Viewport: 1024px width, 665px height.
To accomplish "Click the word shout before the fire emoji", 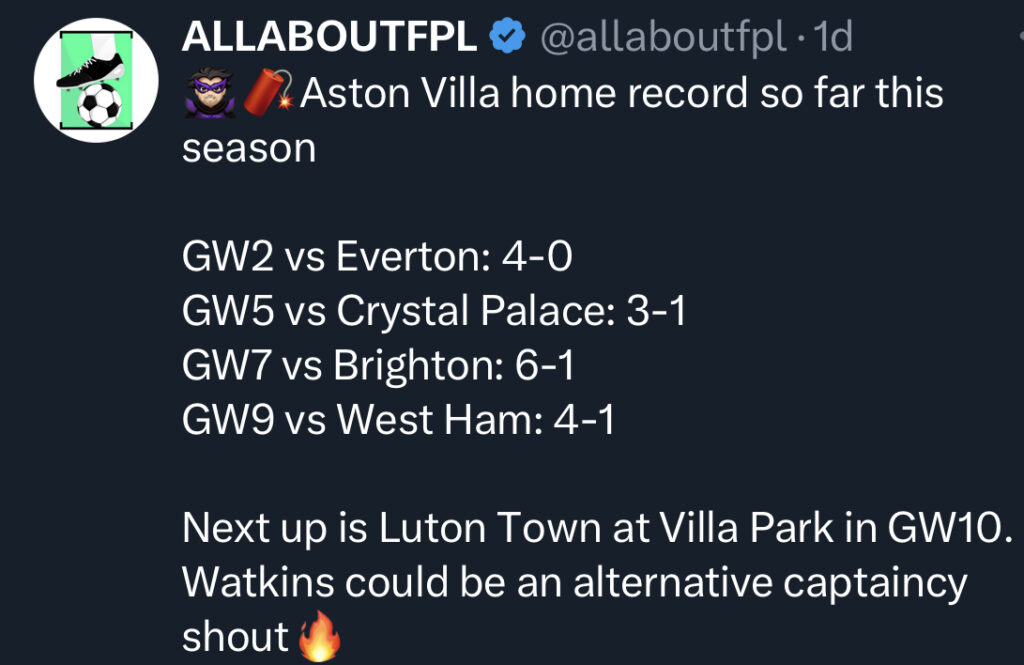I will click(235, 636).
